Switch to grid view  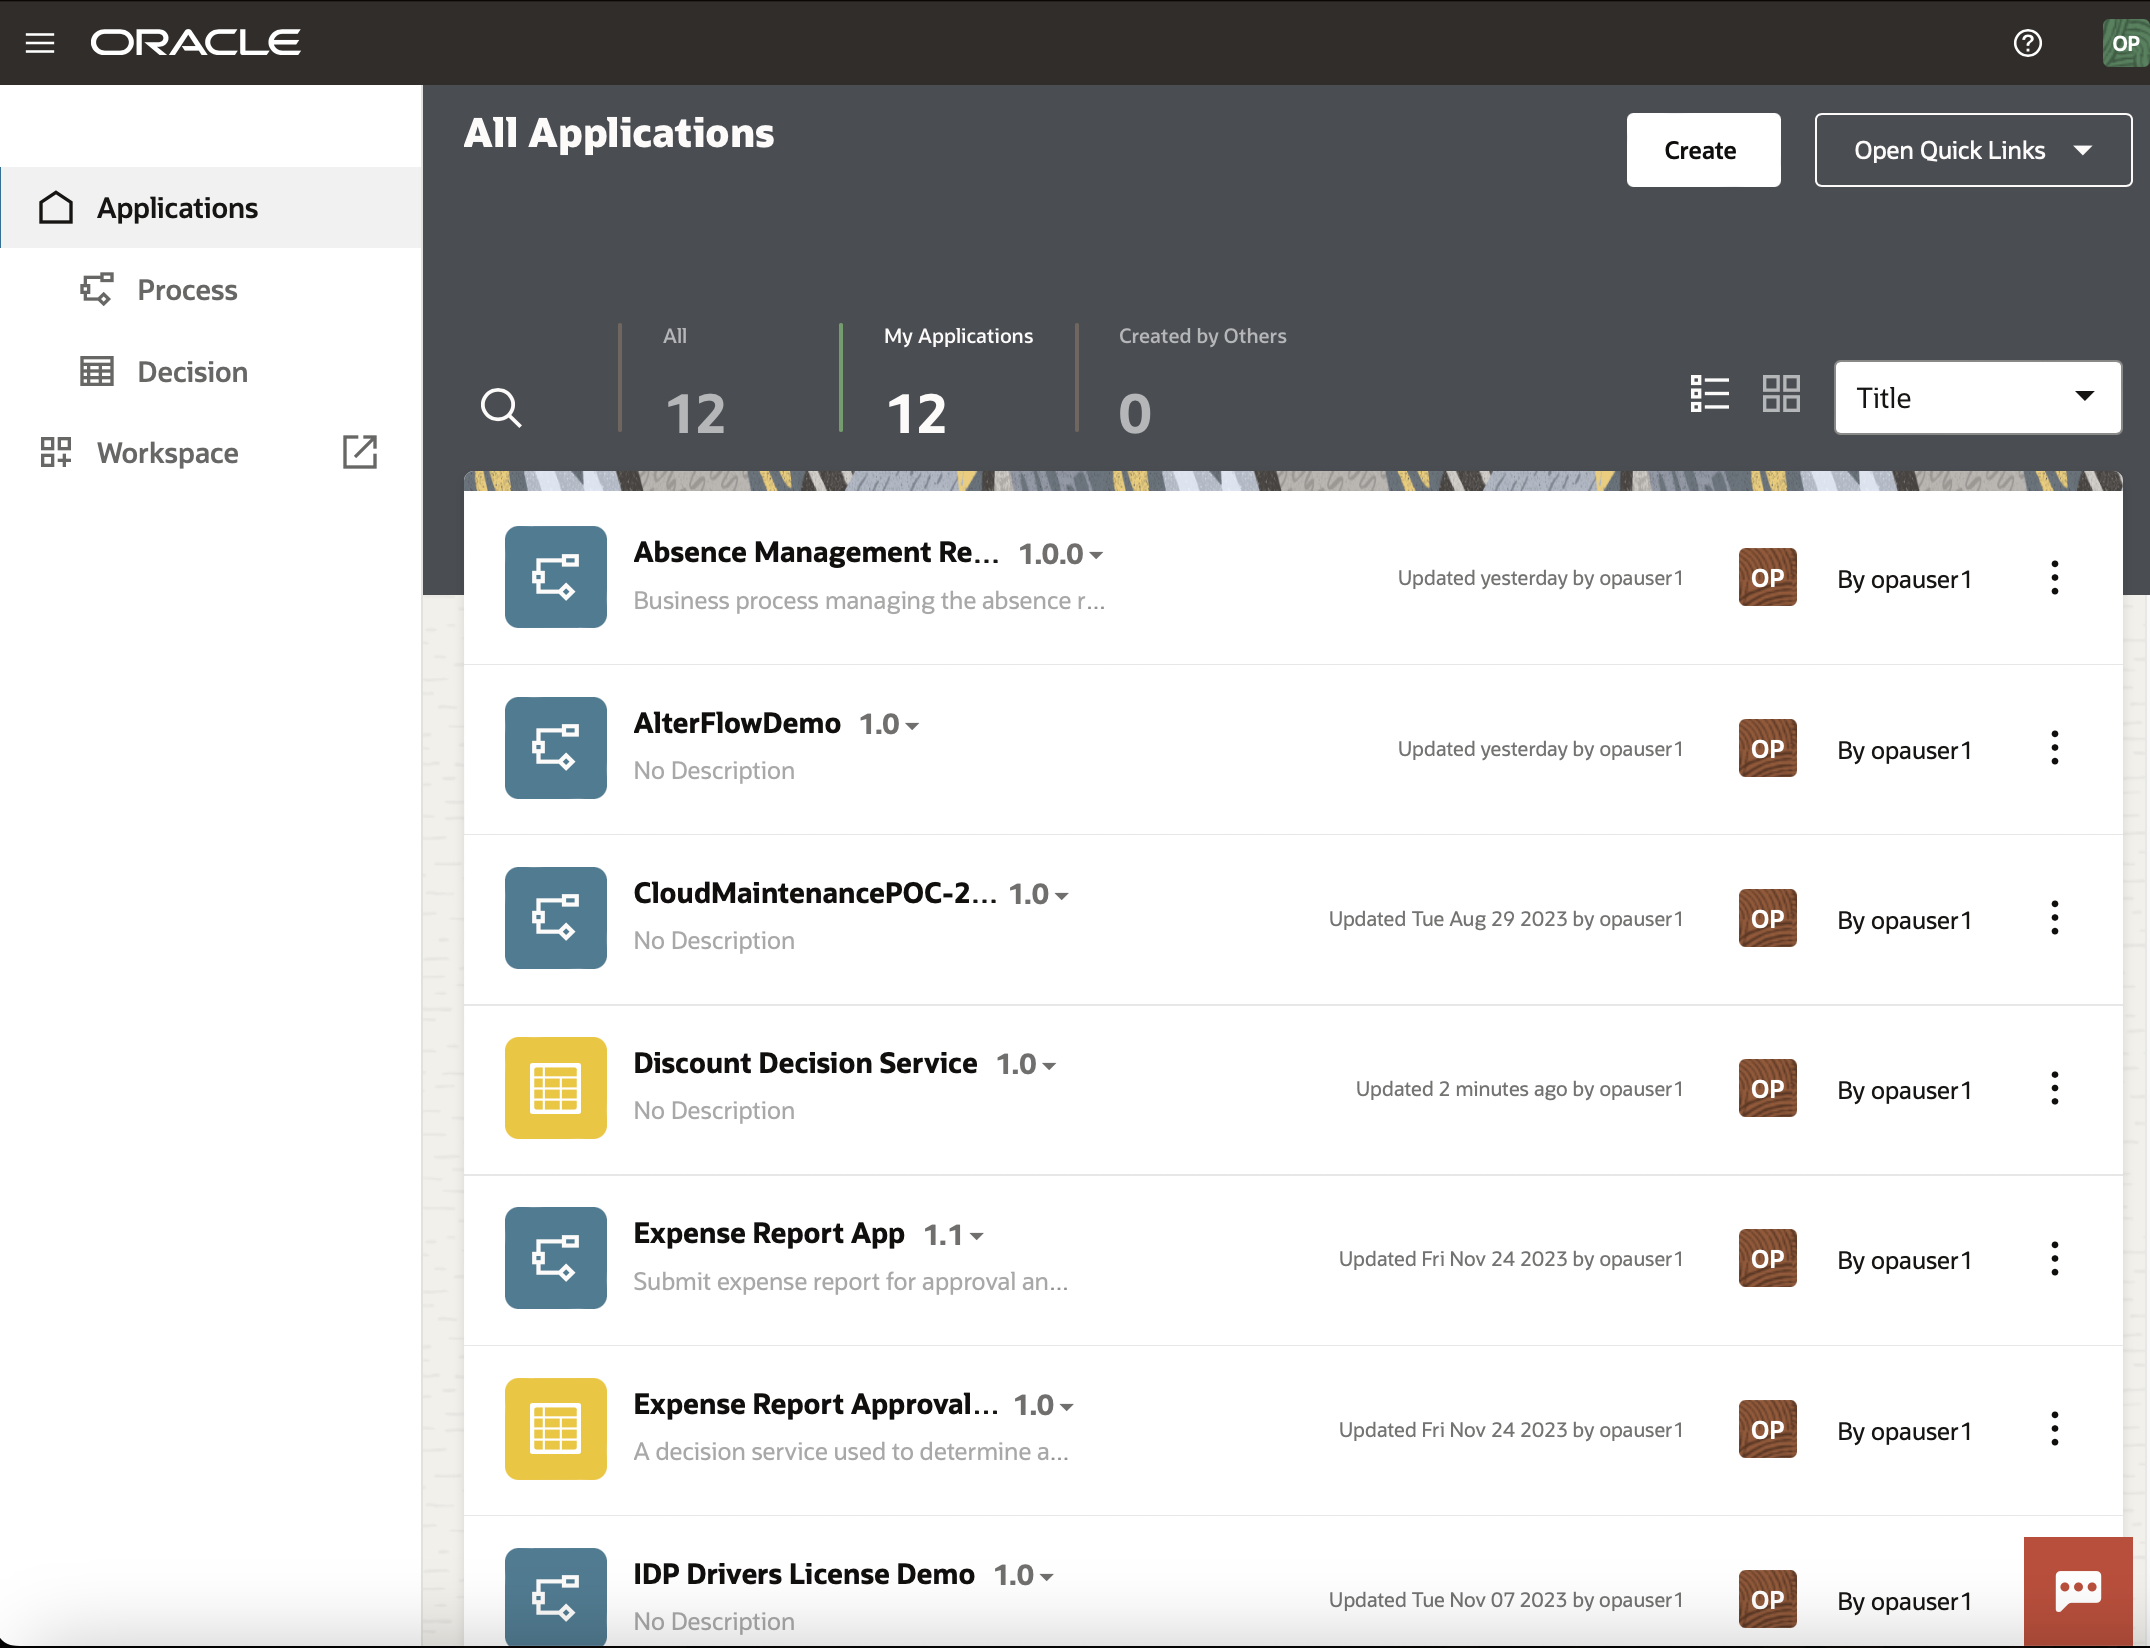(x=1781, y=394)
